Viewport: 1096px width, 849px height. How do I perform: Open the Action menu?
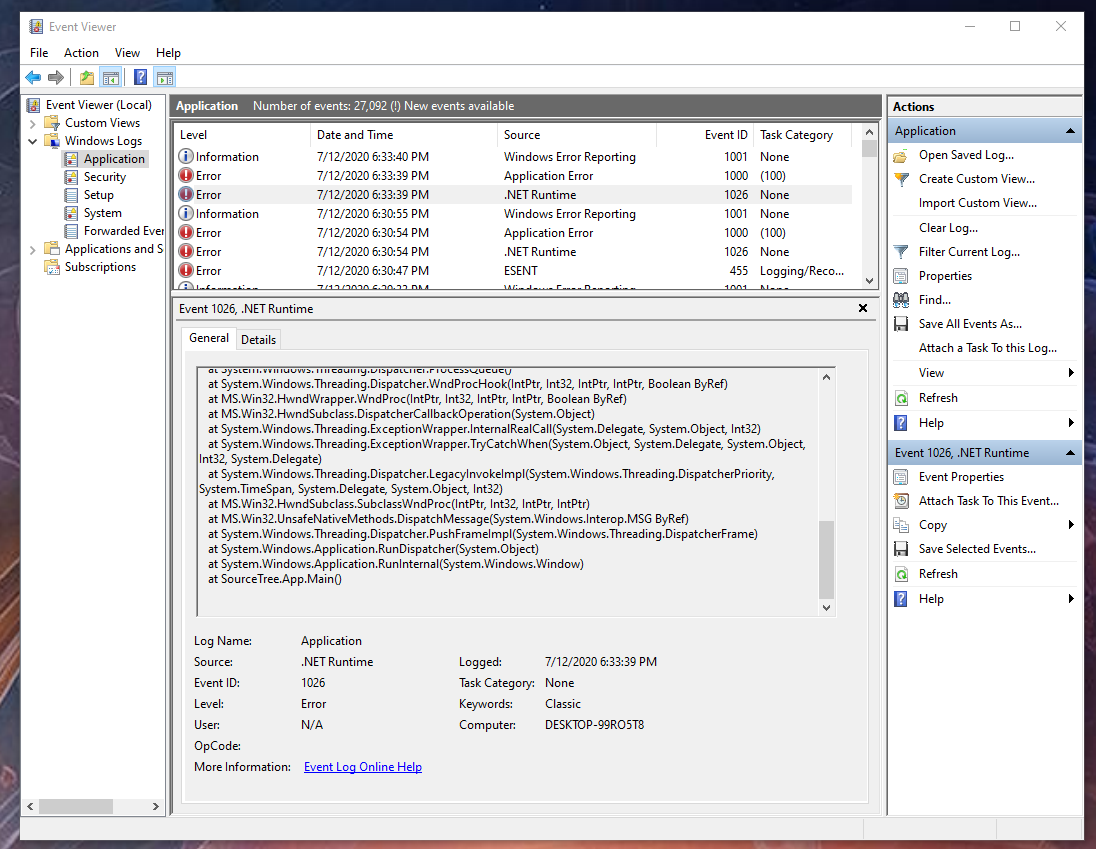tap(81, 52)
